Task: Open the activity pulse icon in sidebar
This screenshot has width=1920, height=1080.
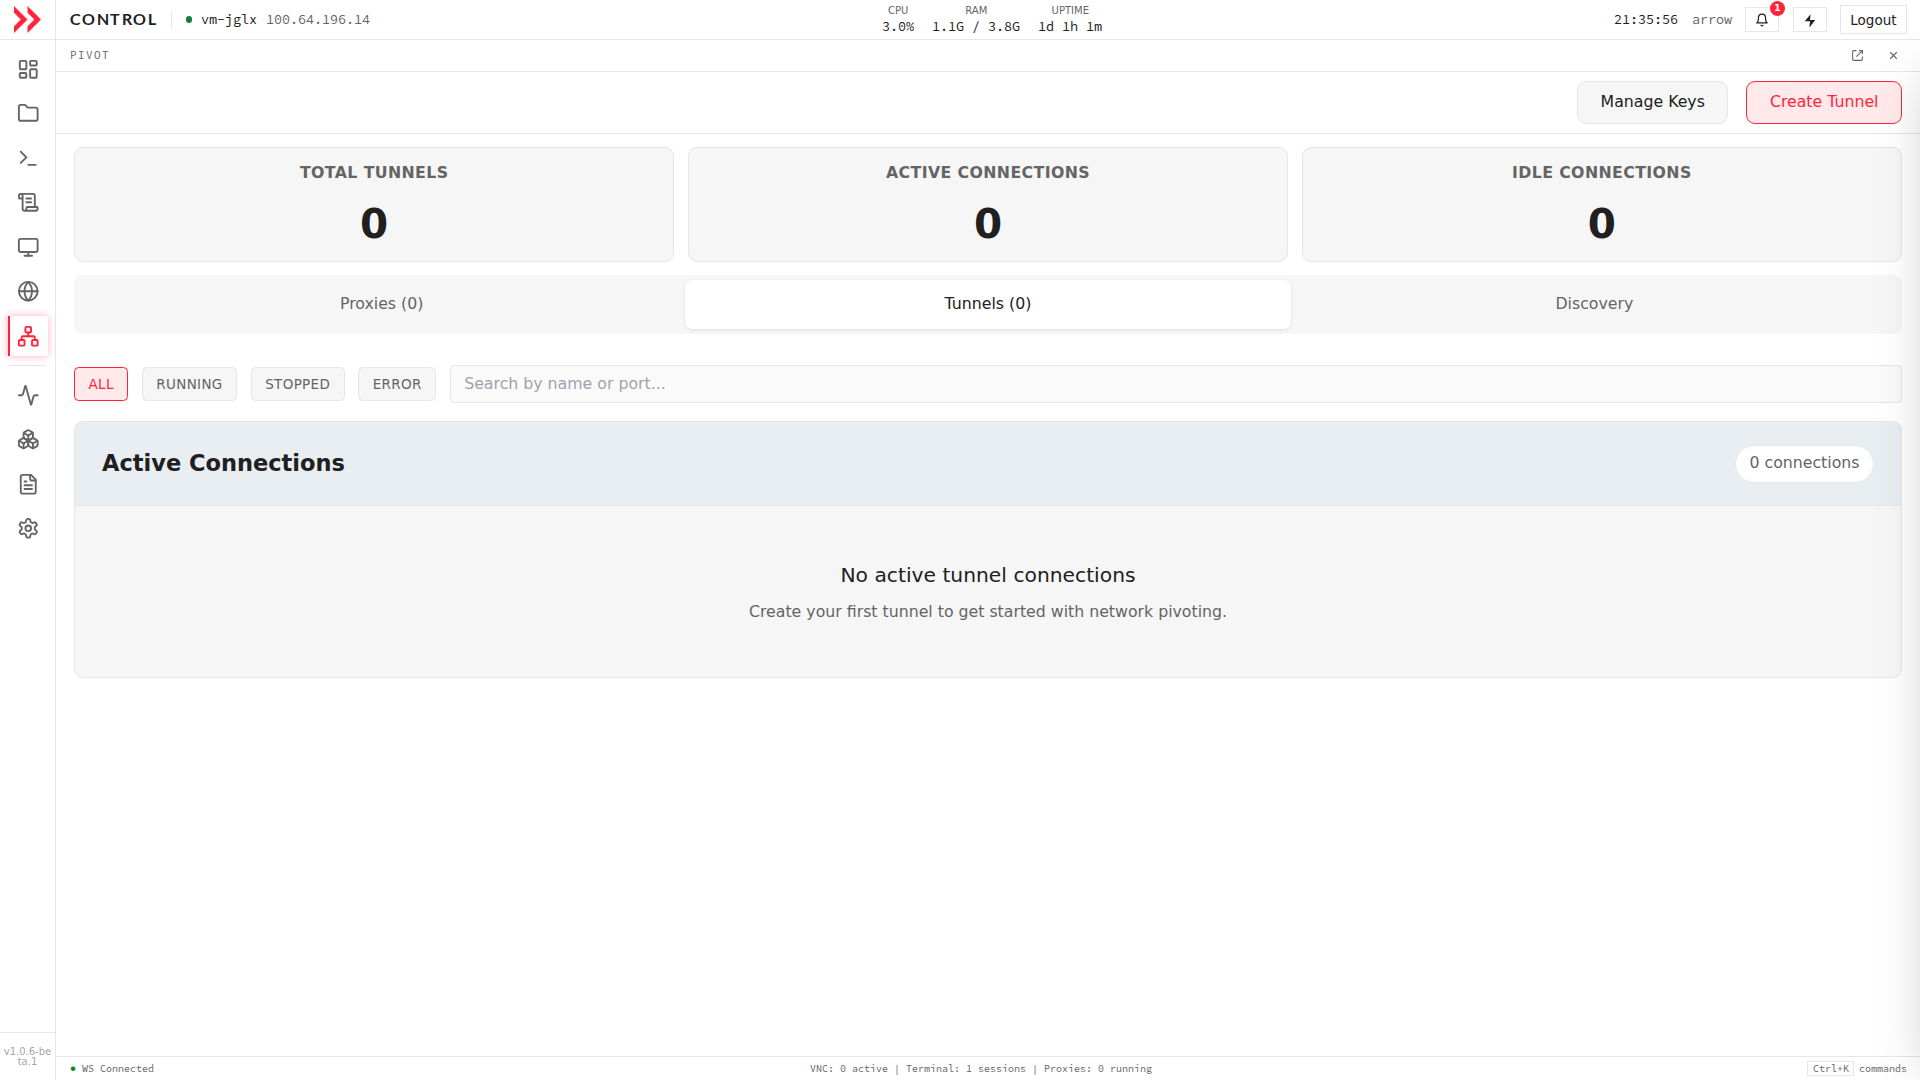Action: pyautogui.click(x=28, y=396)
